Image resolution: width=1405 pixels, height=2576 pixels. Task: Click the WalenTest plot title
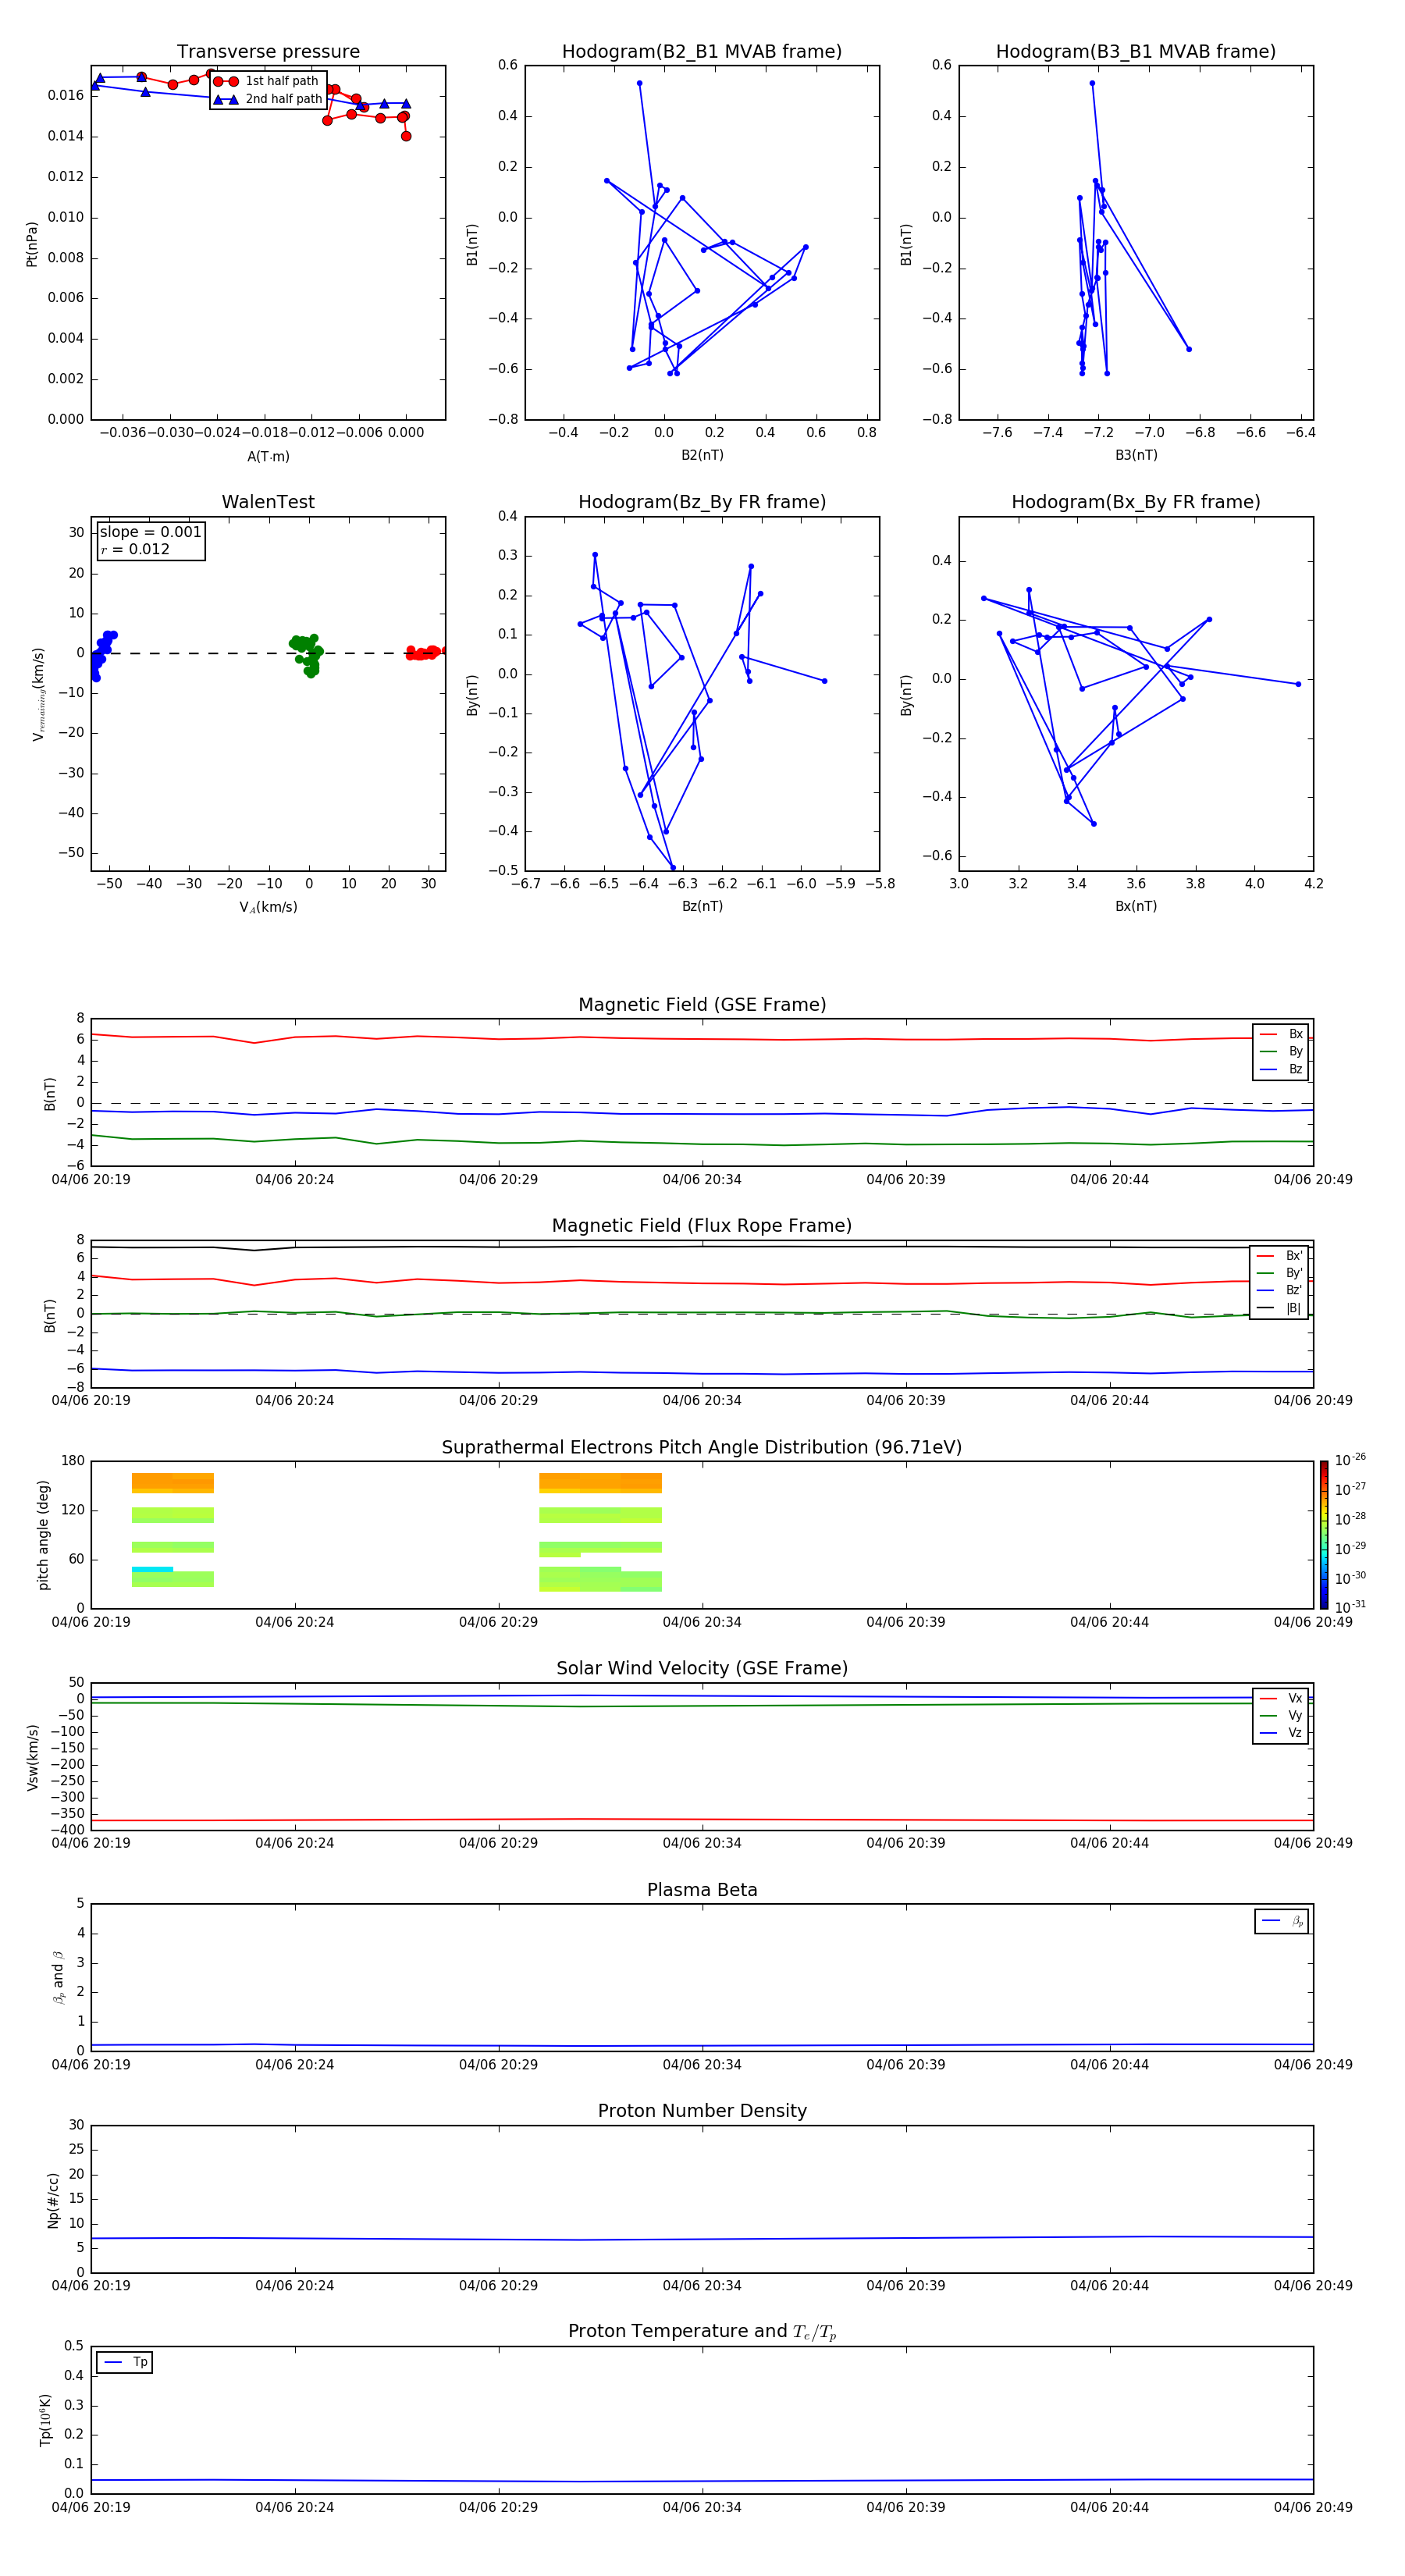[268, 502]
